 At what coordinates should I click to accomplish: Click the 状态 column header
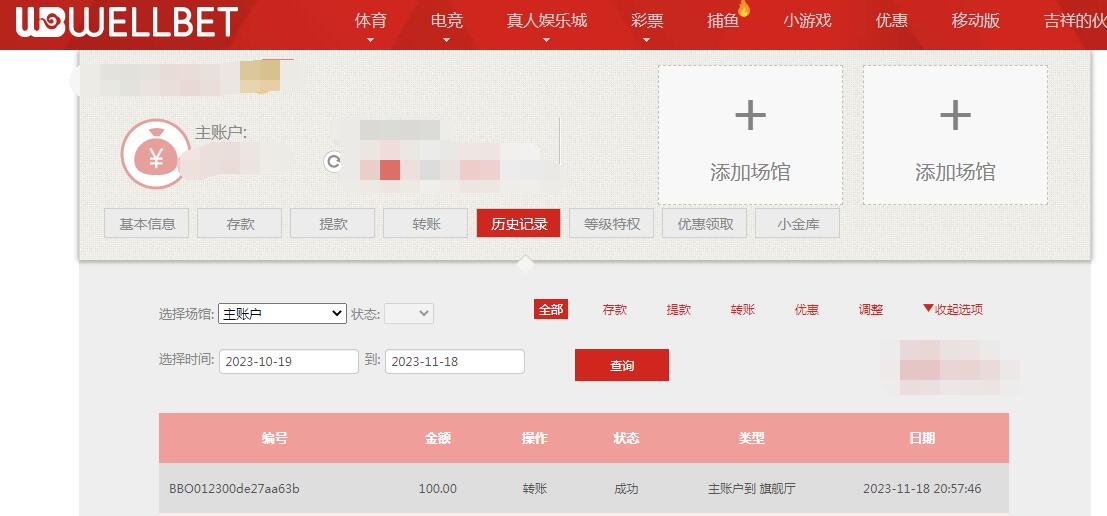click(626, 438)
